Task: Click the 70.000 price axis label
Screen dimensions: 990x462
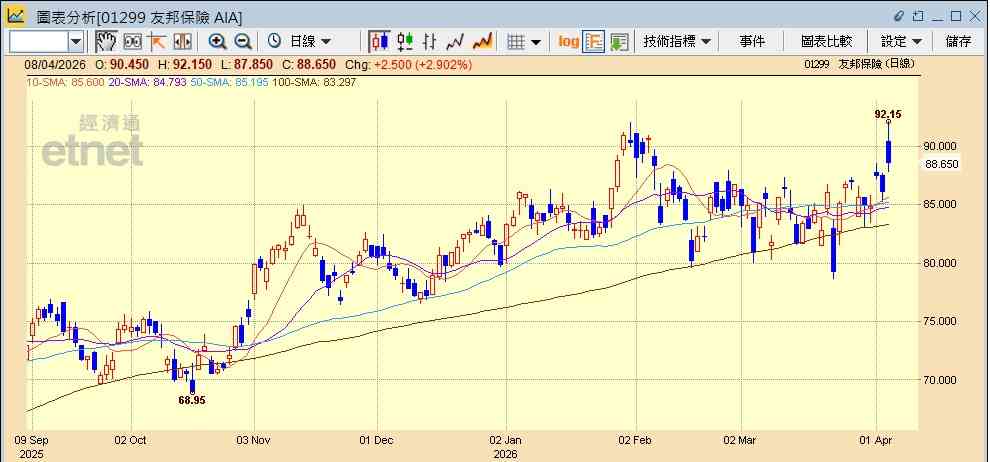Action: pyautogui.click(x=942, y=380)
